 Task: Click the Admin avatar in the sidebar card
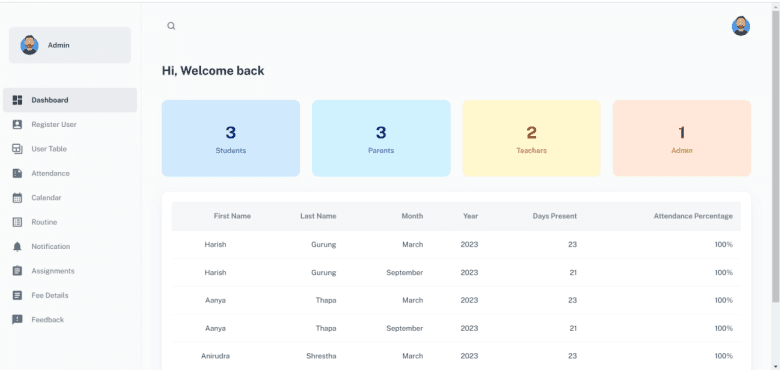point(29,45)
